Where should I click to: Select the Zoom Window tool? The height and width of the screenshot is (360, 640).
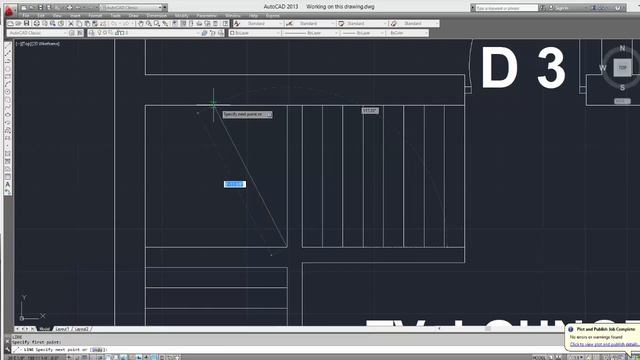pos(157,24)
